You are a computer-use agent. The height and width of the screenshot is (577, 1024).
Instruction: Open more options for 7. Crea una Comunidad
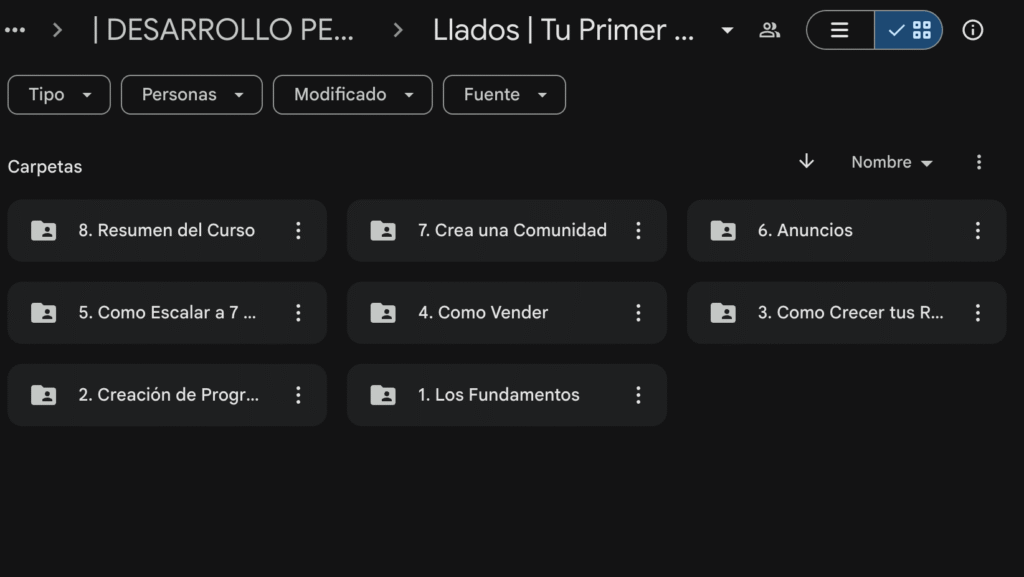click(x=638, y=231)
